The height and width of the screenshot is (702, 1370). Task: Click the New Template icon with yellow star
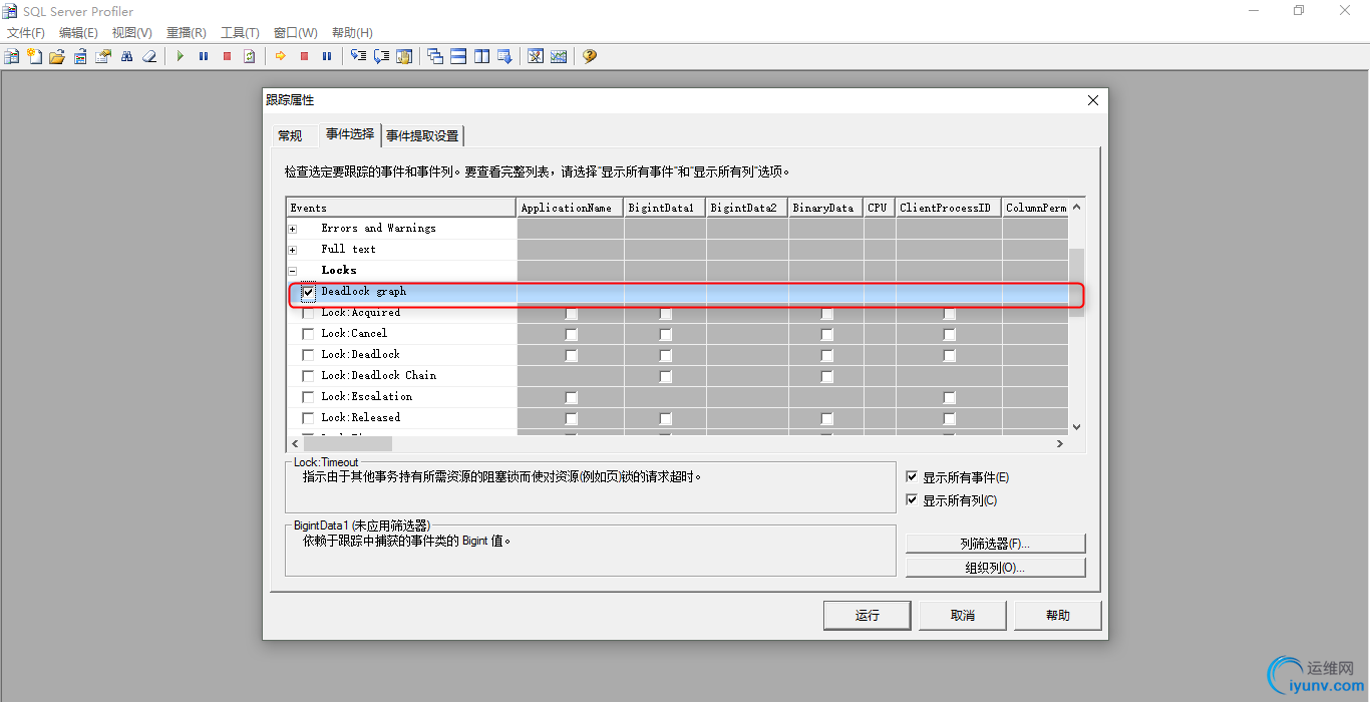pos(34,56)
